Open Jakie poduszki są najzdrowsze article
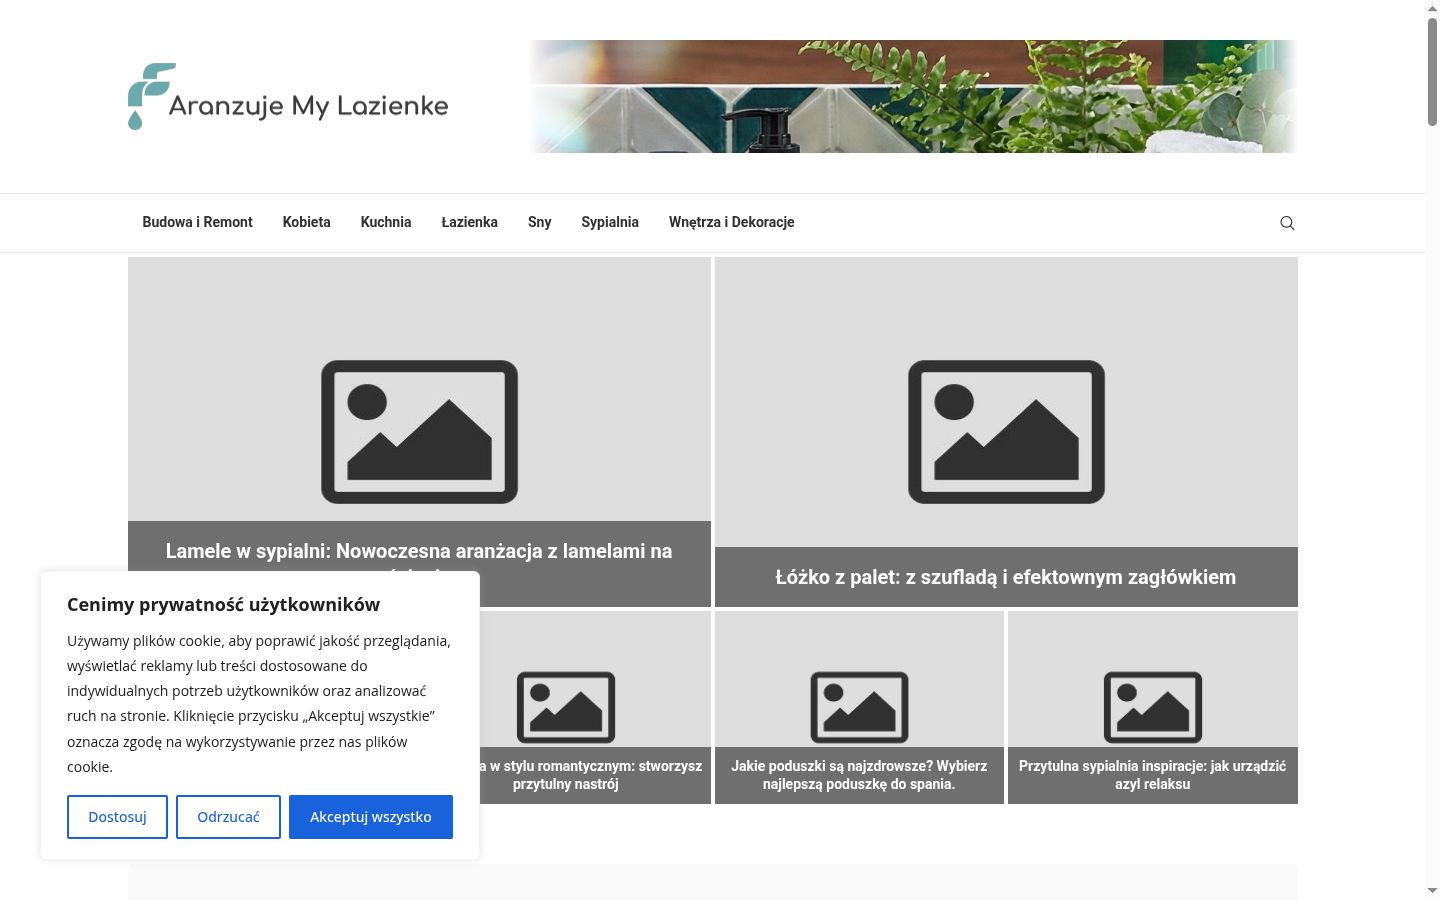This screenshot has height=900, width=1440. 859,775
